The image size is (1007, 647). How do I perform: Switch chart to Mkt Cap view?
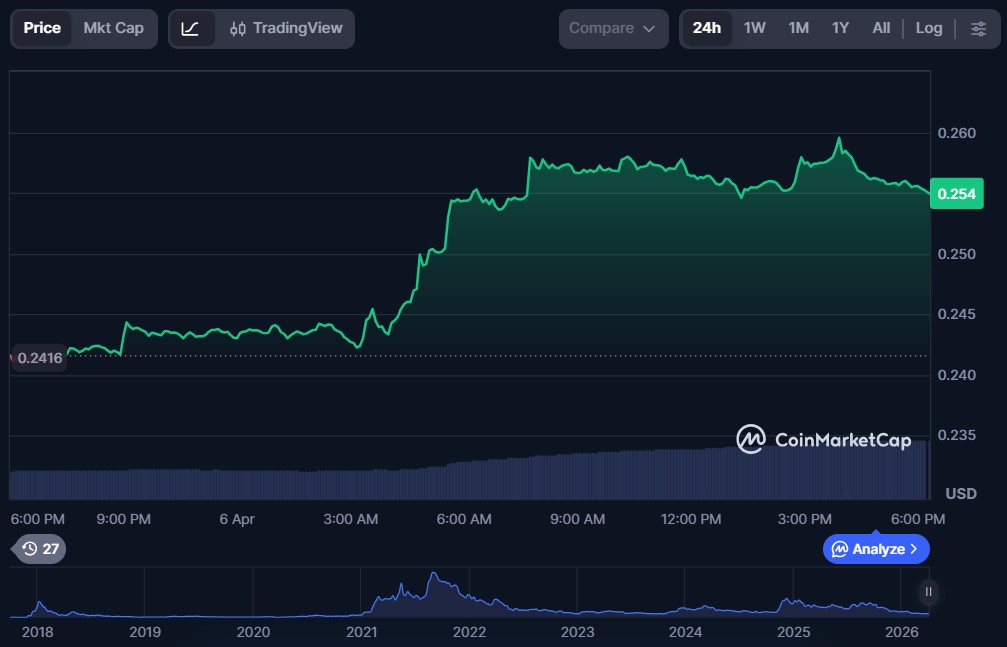point(113,29)
